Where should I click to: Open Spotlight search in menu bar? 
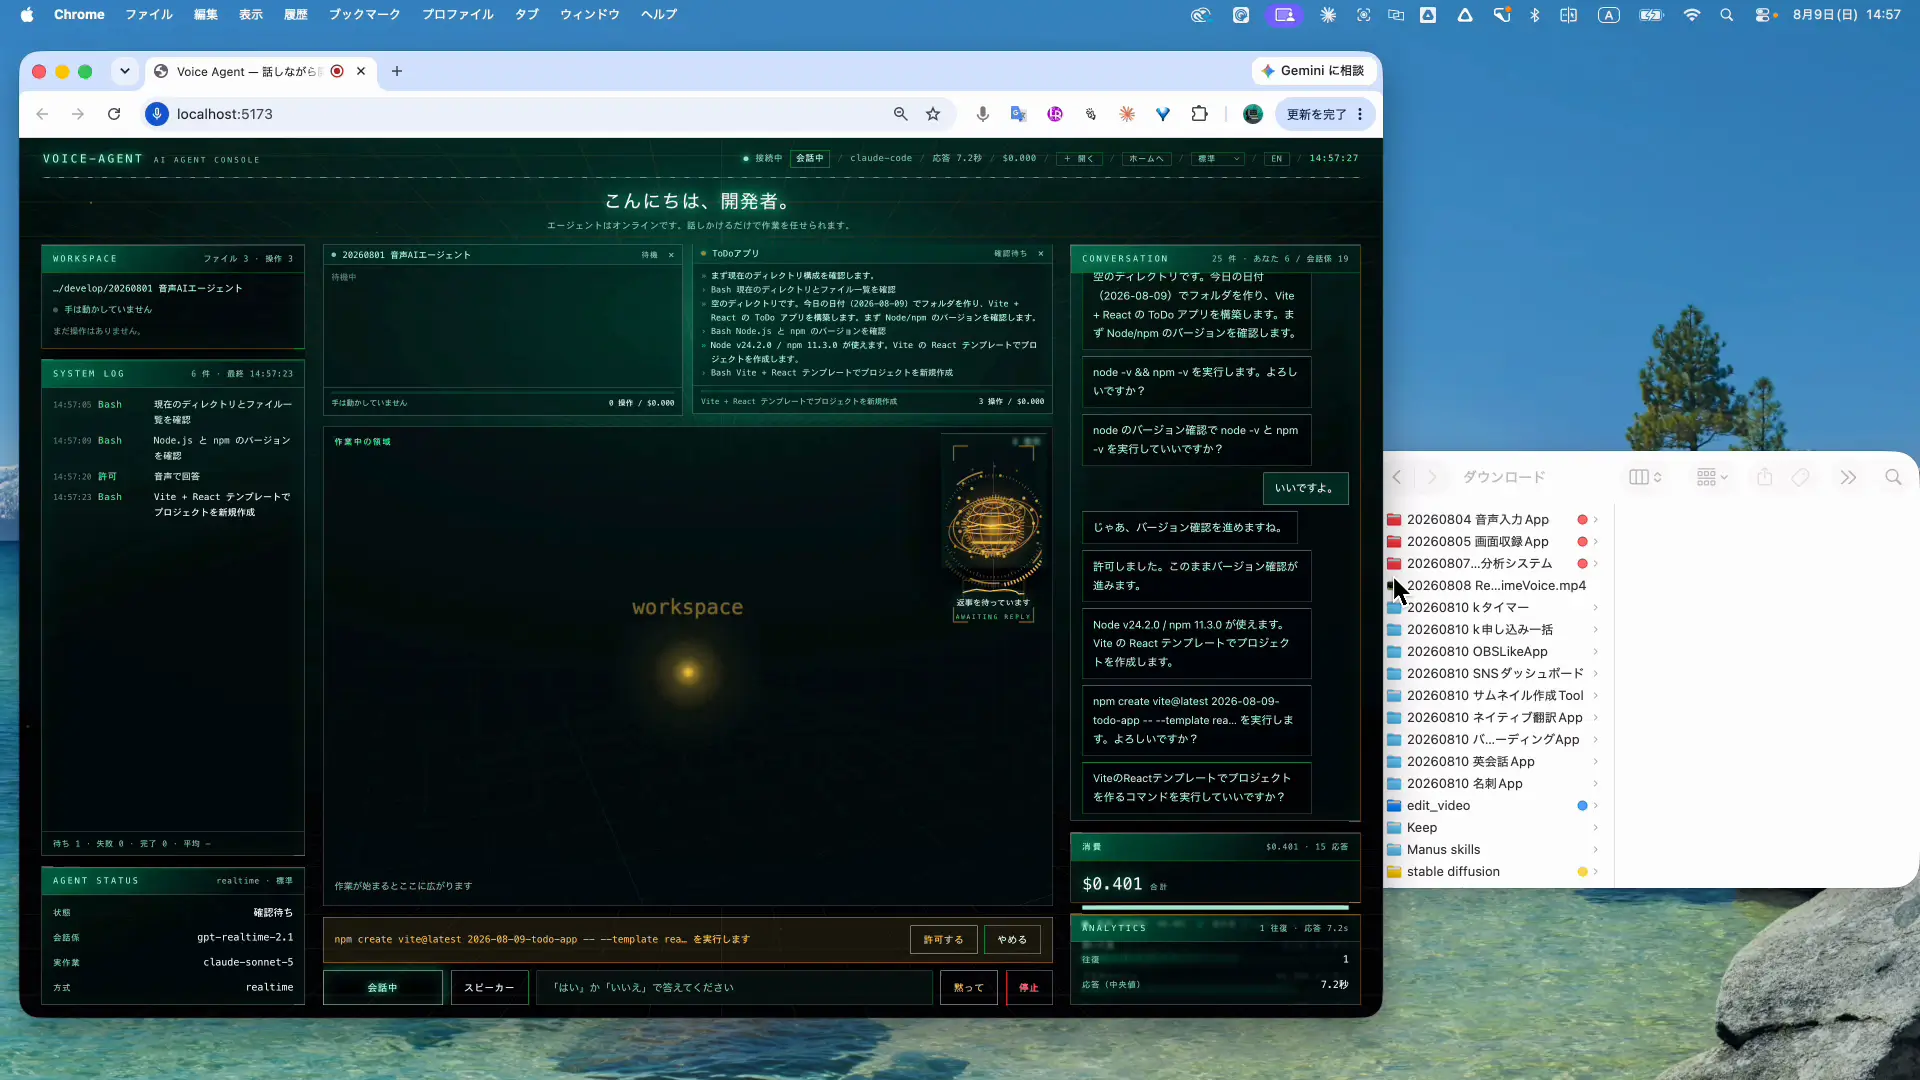(1727, 14)
